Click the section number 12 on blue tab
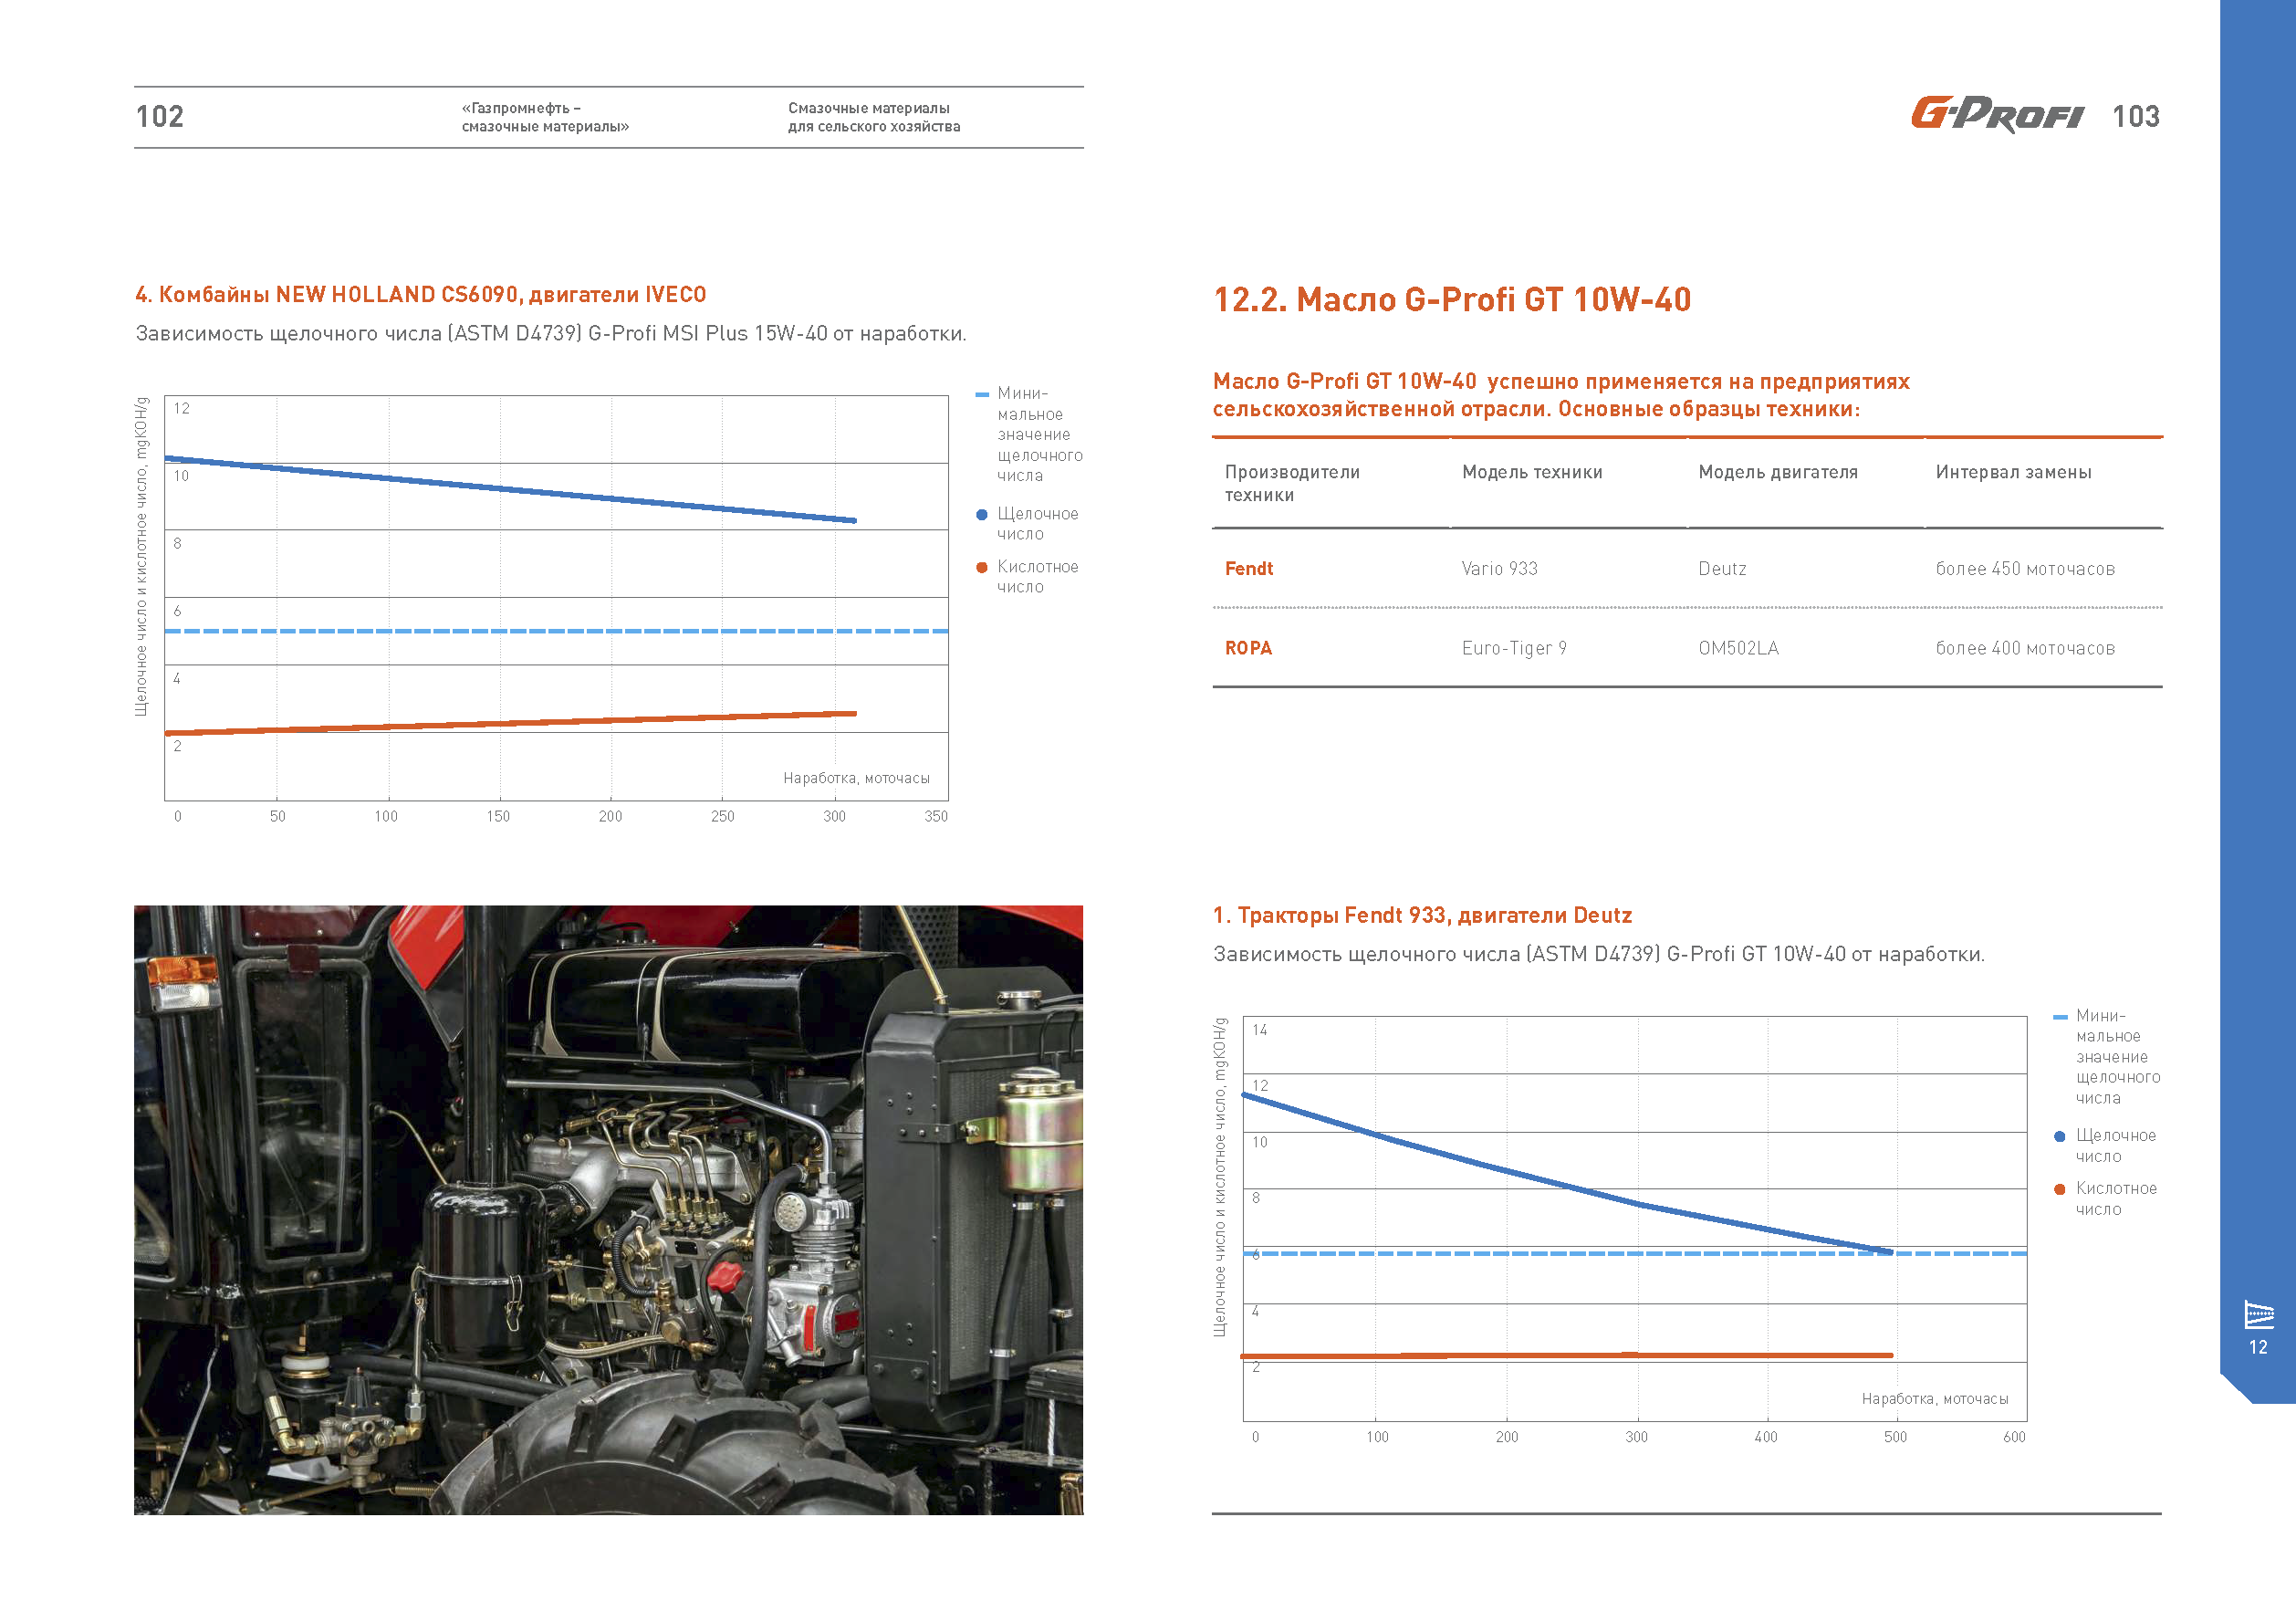The image size is (2296, 1601). 2258,1347
